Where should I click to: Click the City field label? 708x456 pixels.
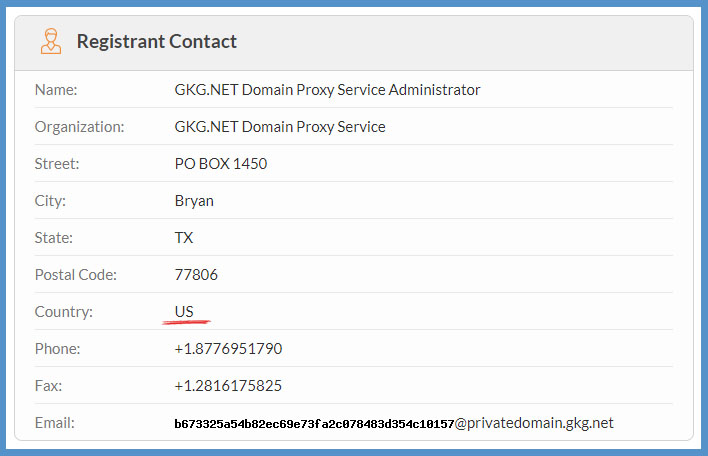click(50, 201)
